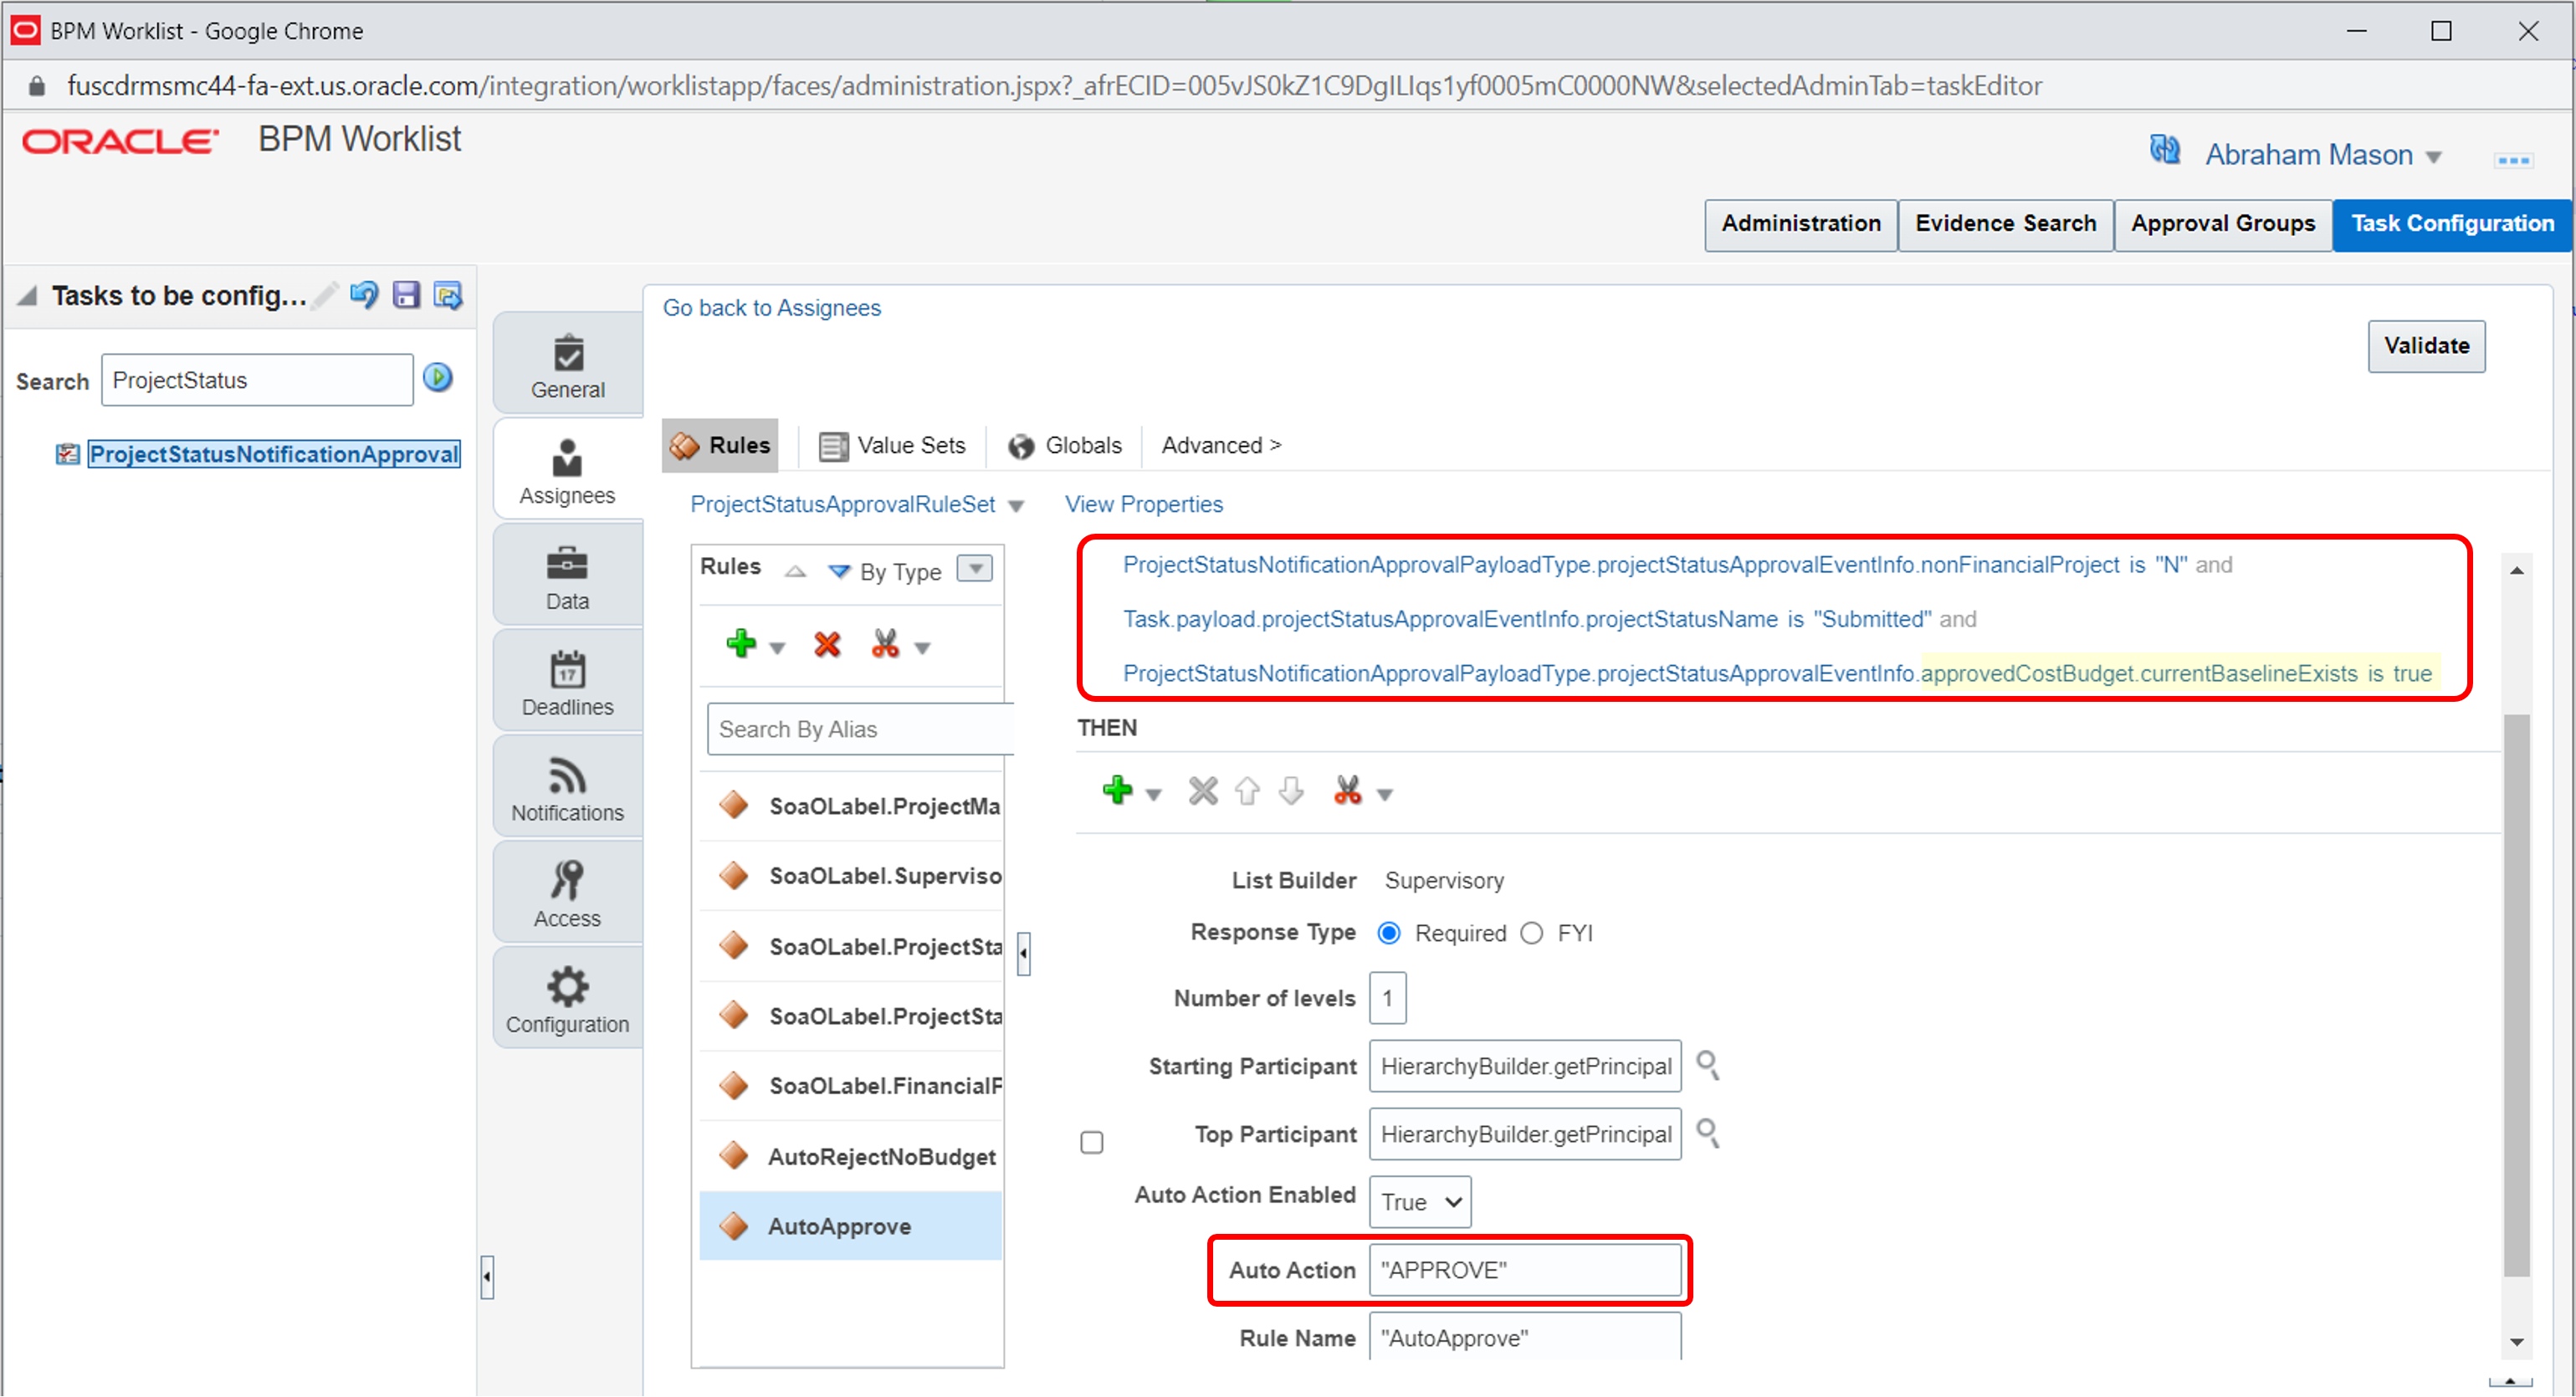The width and height of the screenshot is (2576, 1397).
Task: Select the Rules tab
Action: pyautogui.click(x=720, y=446)
